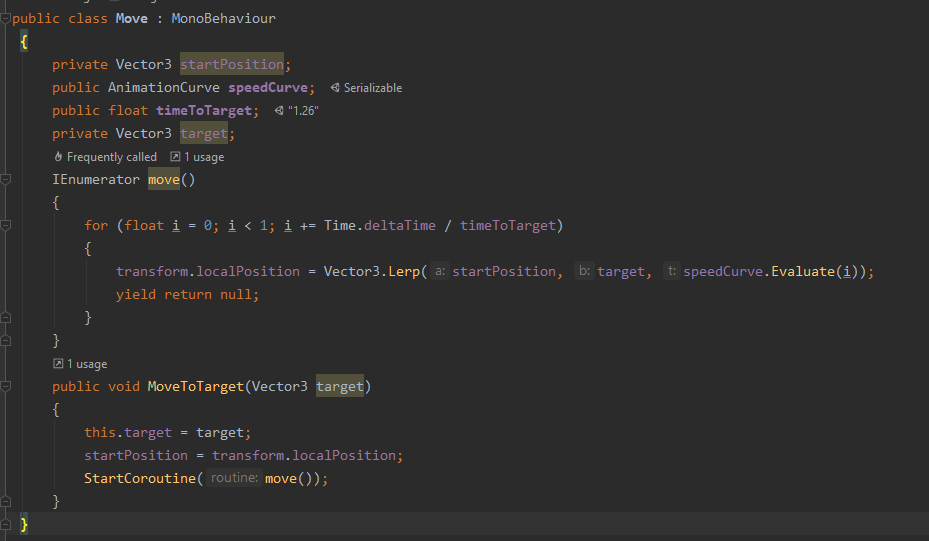The image size is (929, 541).
Task: Collapse the MoveToTarget method fold marker
Action: tap(5, 386)
